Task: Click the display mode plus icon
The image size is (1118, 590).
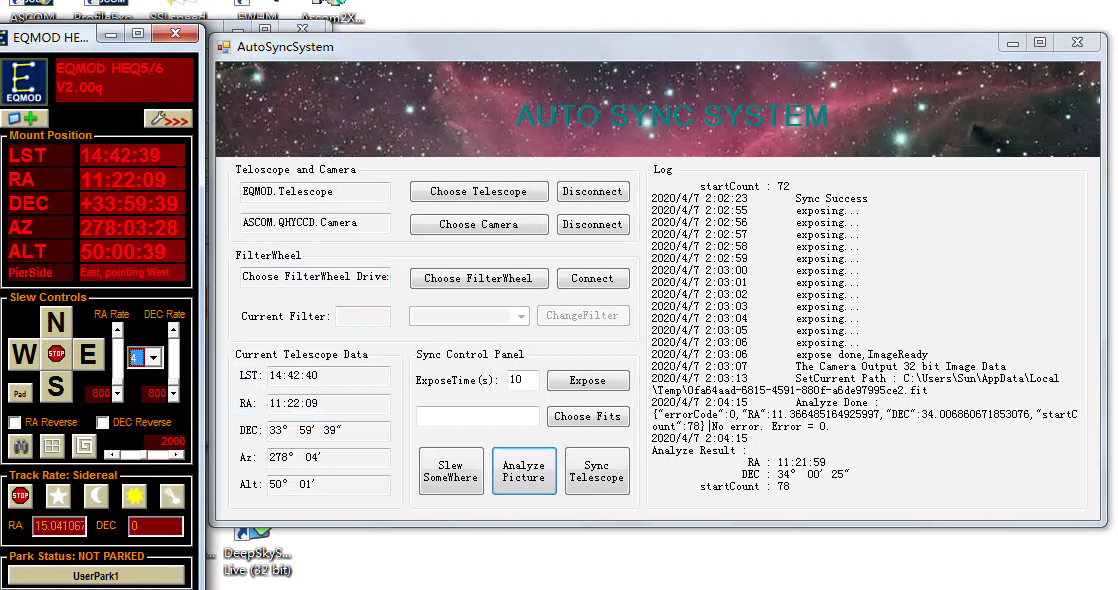Action: click(25, 119)
